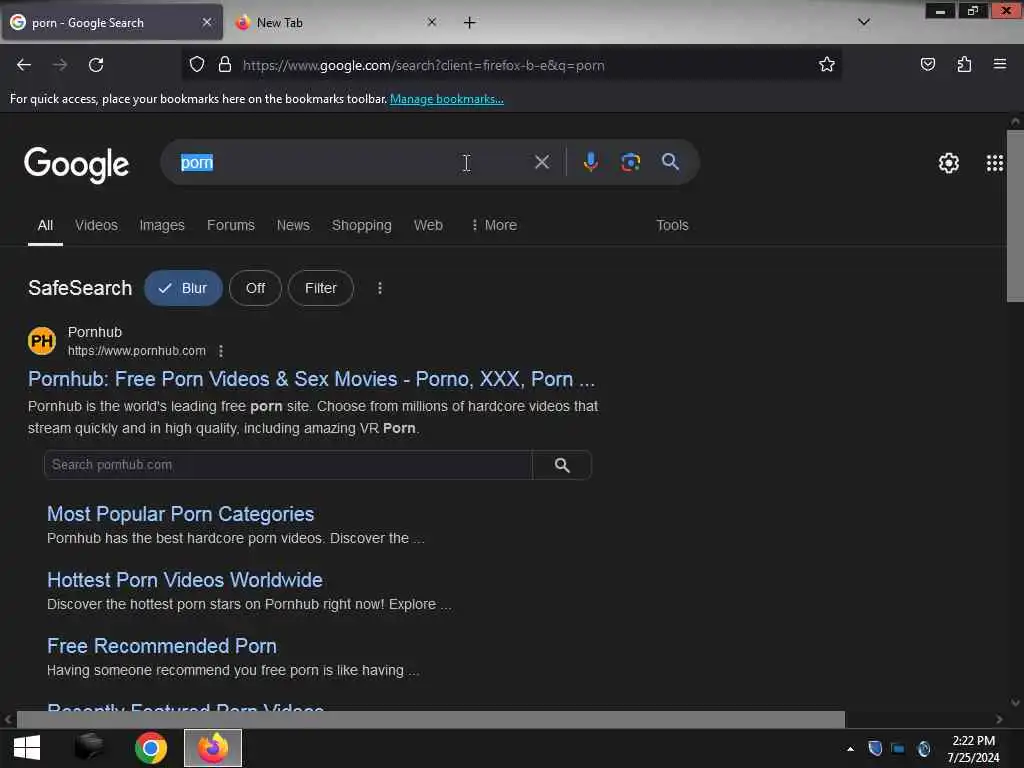Switch to the Videos results tab

coord(96,225)
